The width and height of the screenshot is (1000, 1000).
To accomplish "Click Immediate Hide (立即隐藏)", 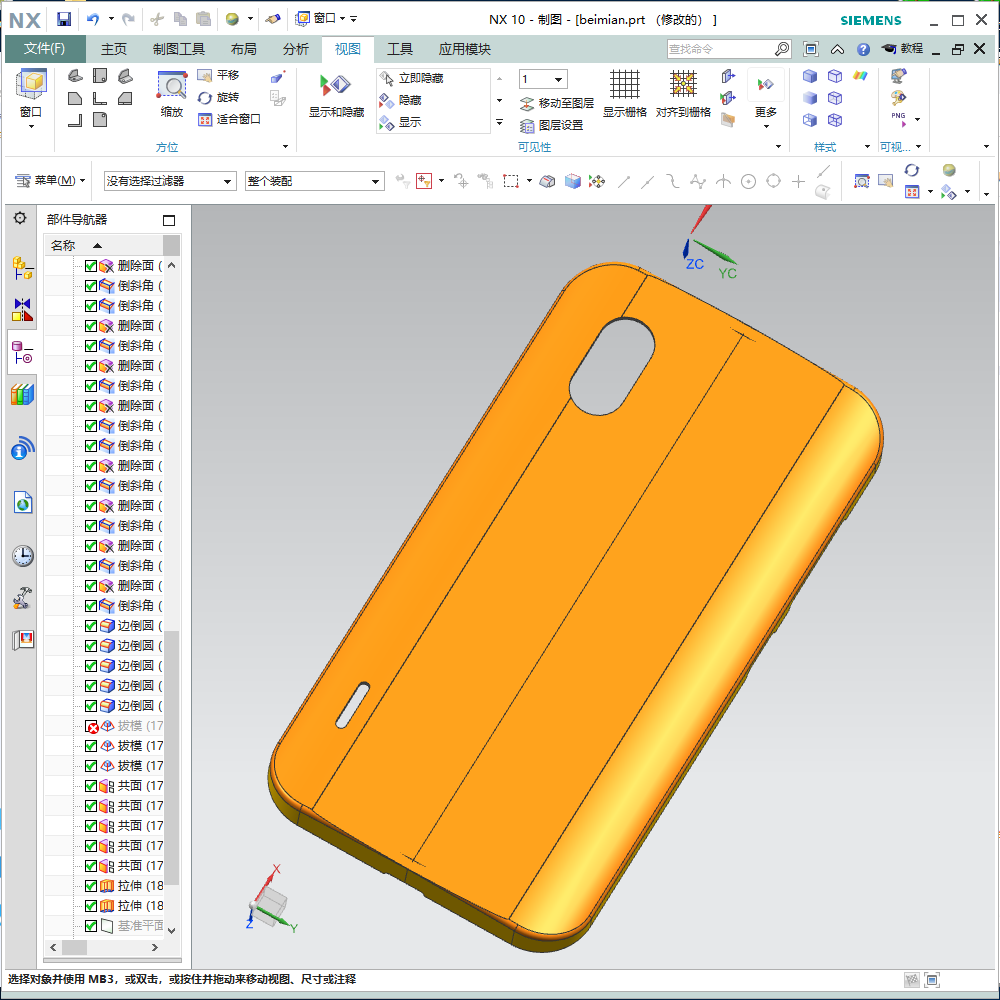I will point(411,78).
